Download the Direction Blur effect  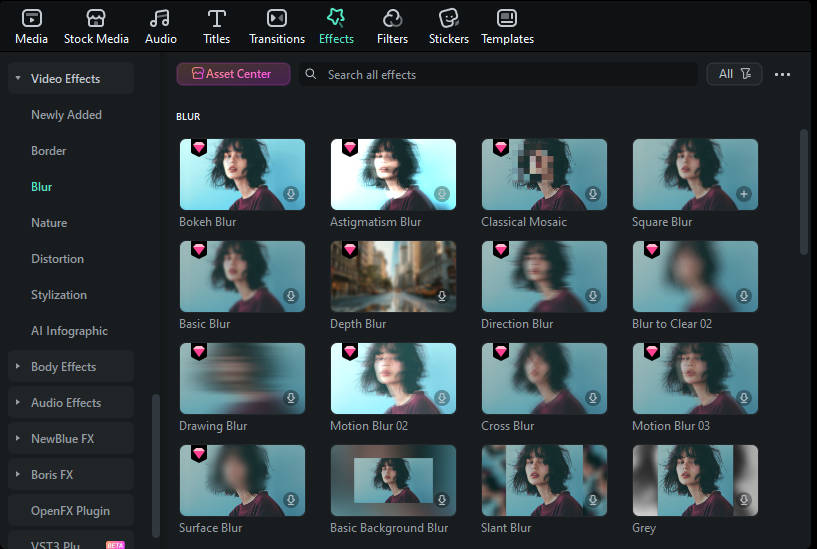point(593,296)
